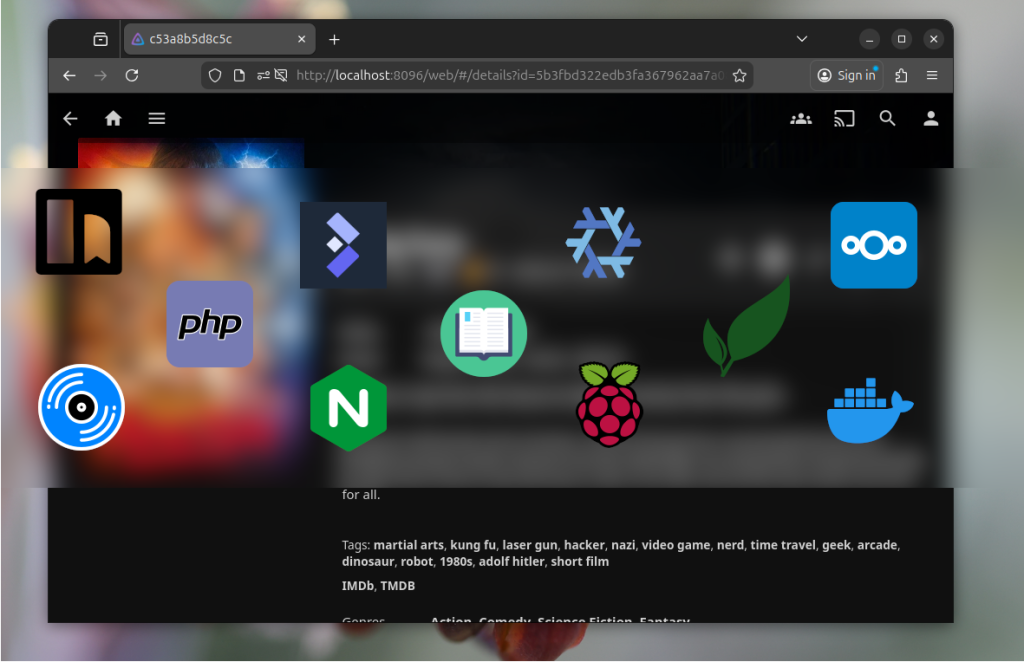This screenshot has height=662, width=1024.
Task: Select the Raspberry Pi logo
Action: (610, 403)
